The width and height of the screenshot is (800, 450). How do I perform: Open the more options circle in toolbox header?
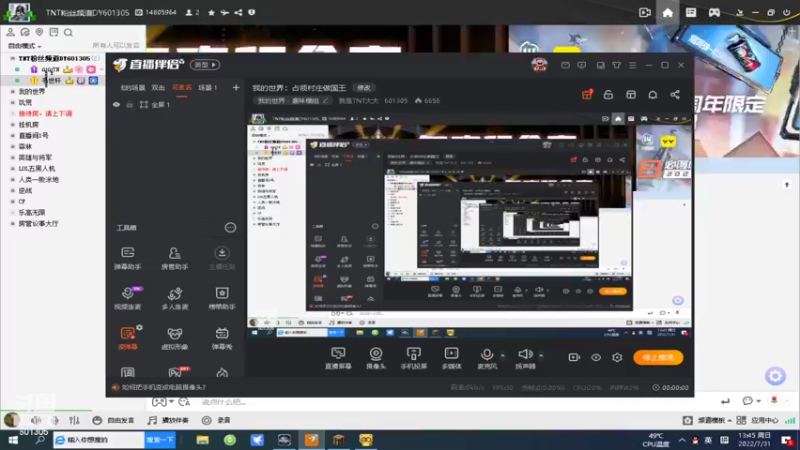click(230, 228)
